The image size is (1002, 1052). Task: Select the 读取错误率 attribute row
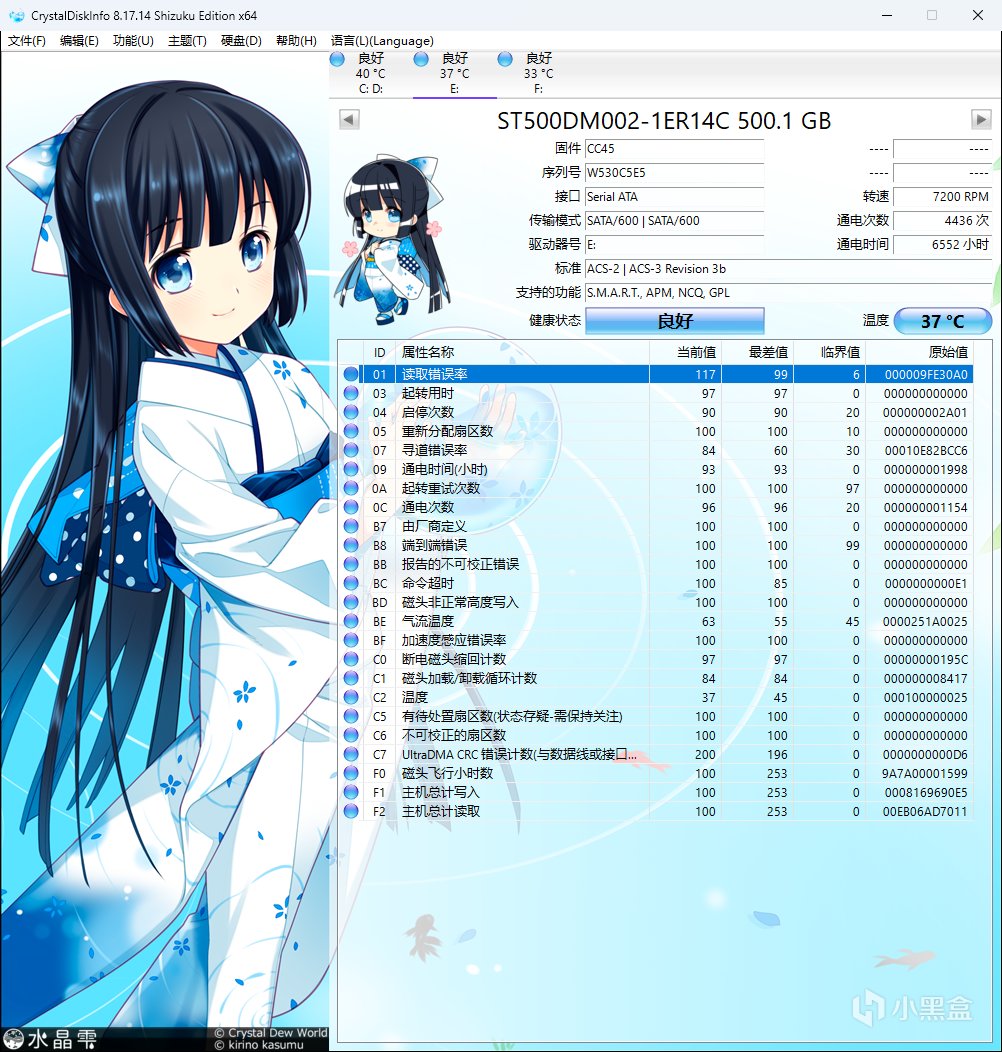click(656, 374)
